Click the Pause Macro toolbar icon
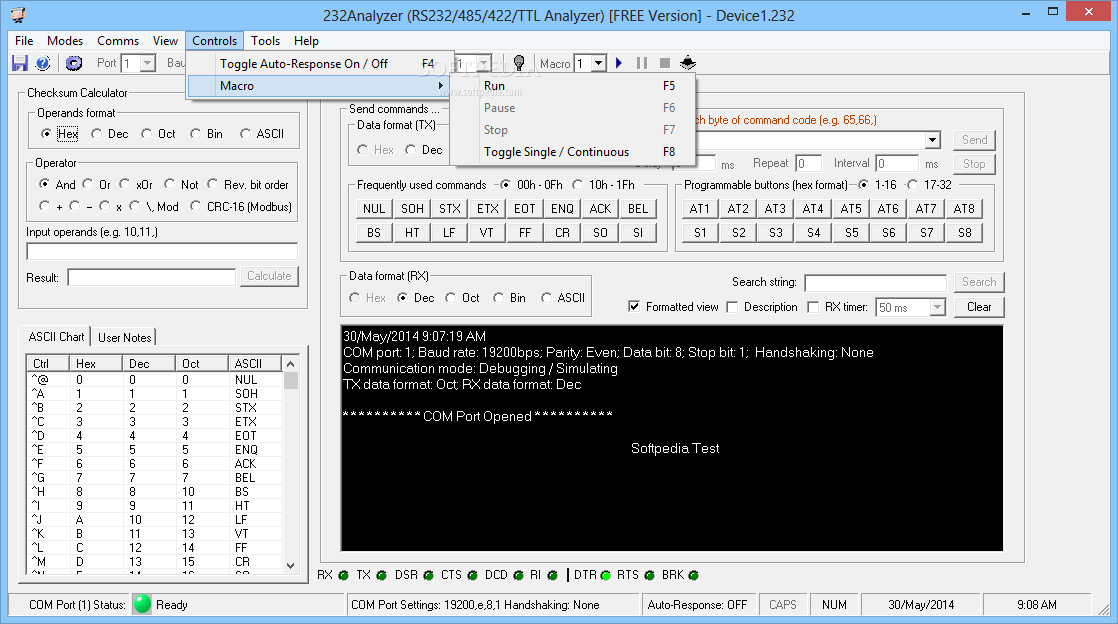The image size is (1118, 624). (642, 63)
